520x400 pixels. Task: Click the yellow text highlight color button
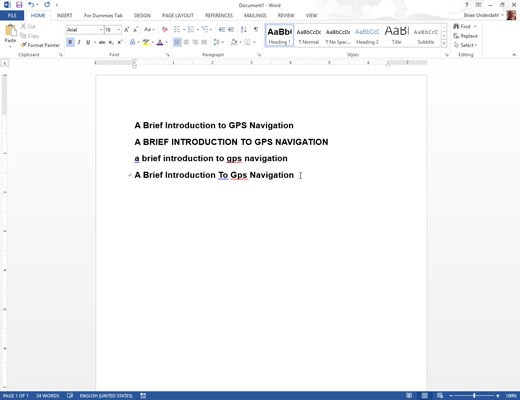tap(146, 42)
